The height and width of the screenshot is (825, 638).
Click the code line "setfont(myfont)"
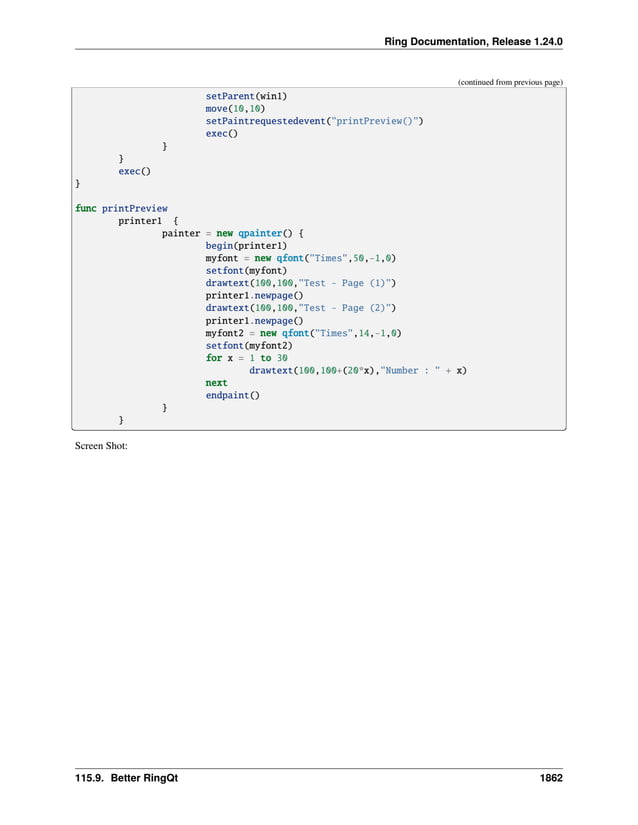[x=246, y=270]
